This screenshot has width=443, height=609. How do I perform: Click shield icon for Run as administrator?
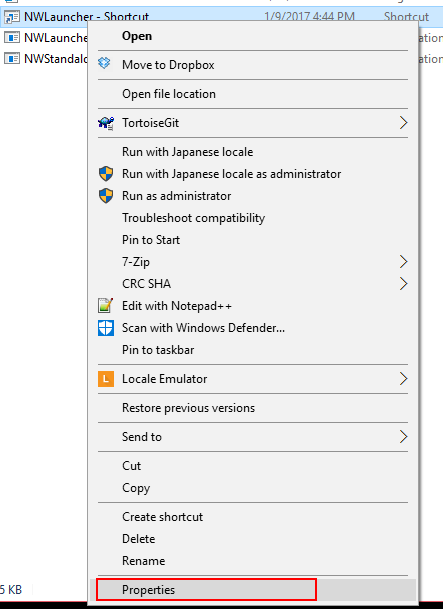pyautogui.click(x=106, y=196)
